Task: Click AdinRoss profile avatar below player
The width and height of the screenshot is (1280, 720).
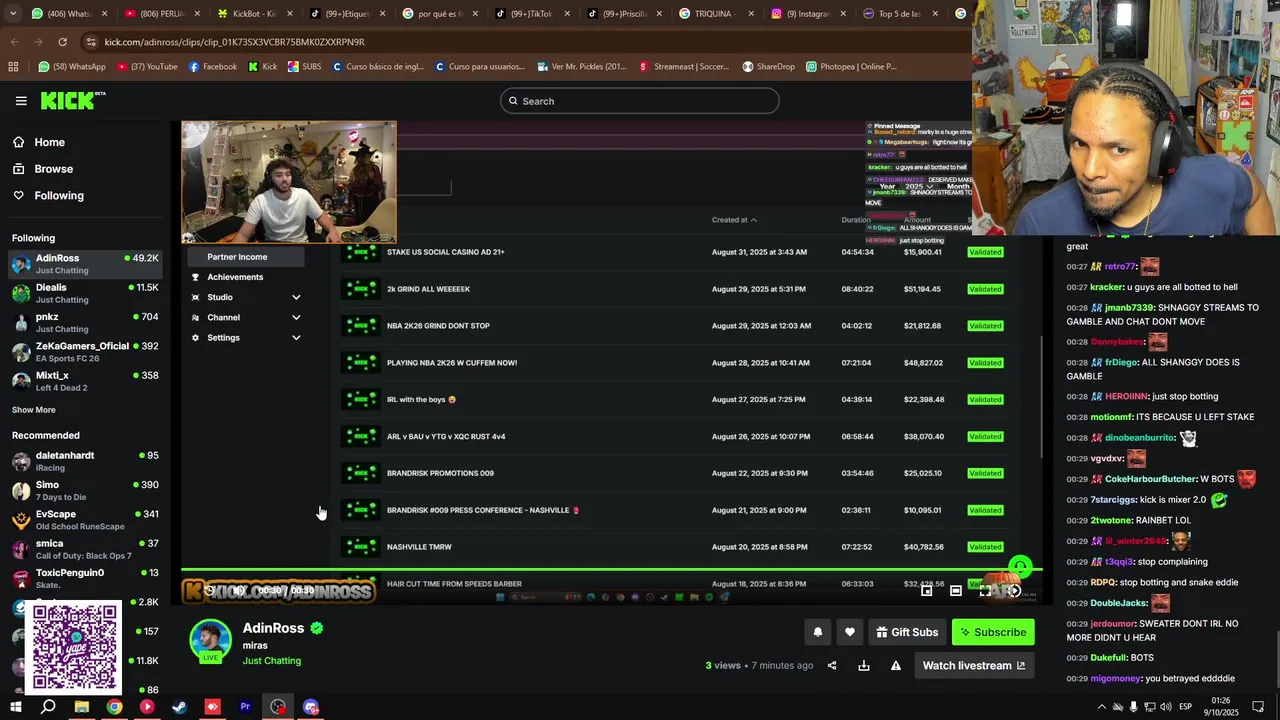Action: coord(210,641)
